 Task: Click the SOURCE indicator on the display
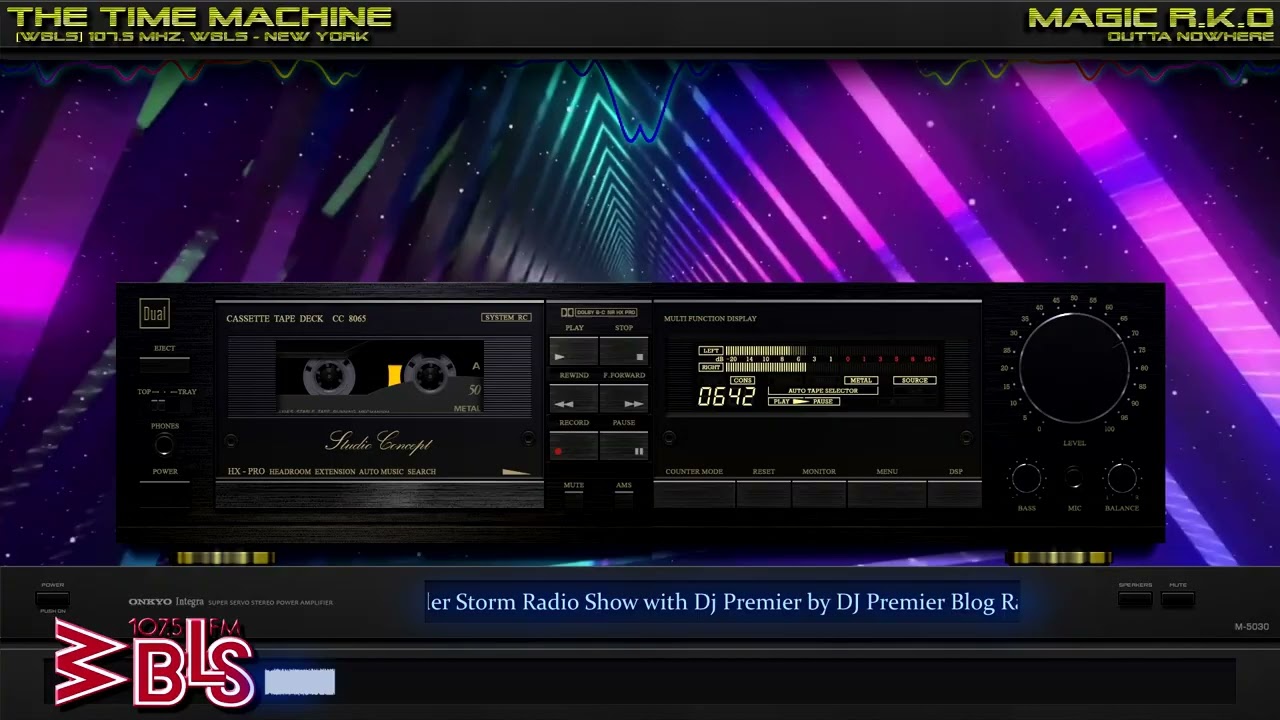(914, 380)
